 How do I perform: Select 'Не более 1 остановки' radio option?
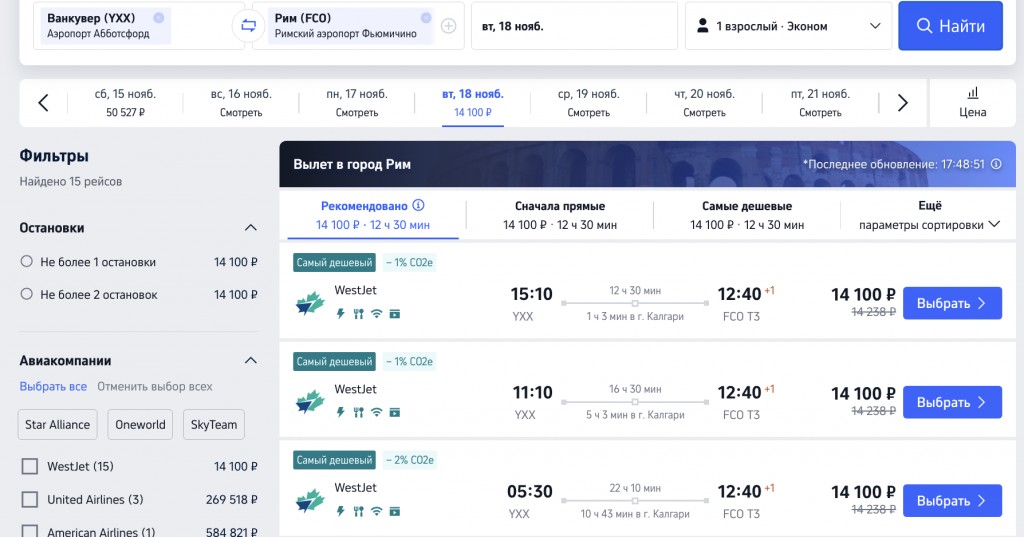(x=27, y=262)
